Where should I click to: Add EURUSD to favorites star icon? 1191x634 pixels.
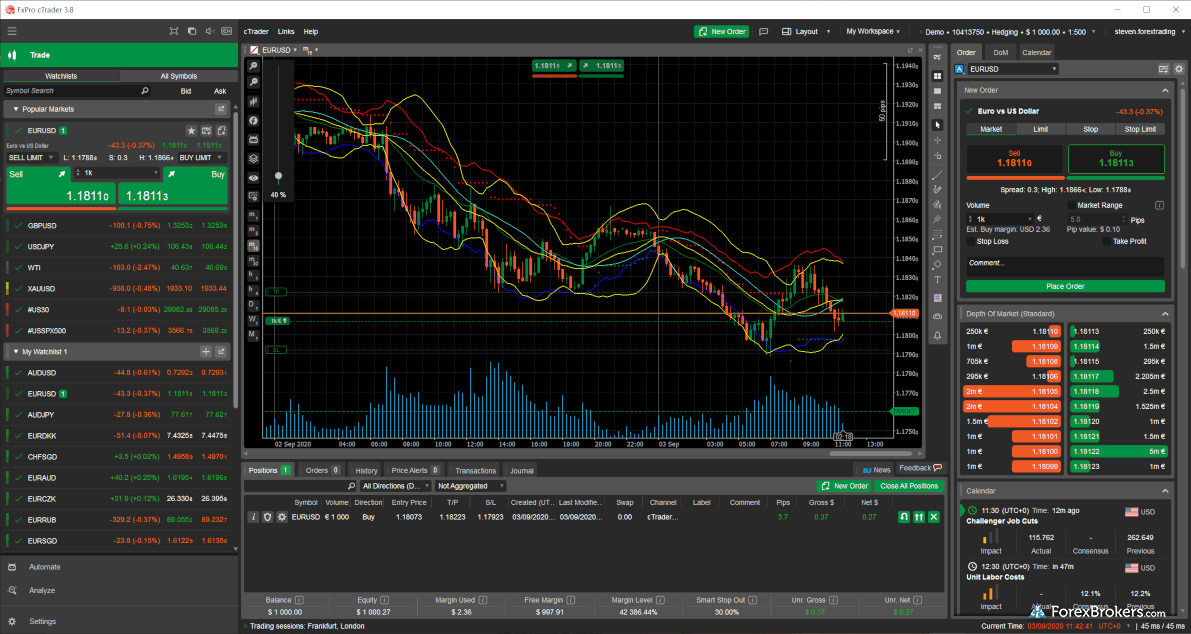pyautogui.click(x=191, y=131)
